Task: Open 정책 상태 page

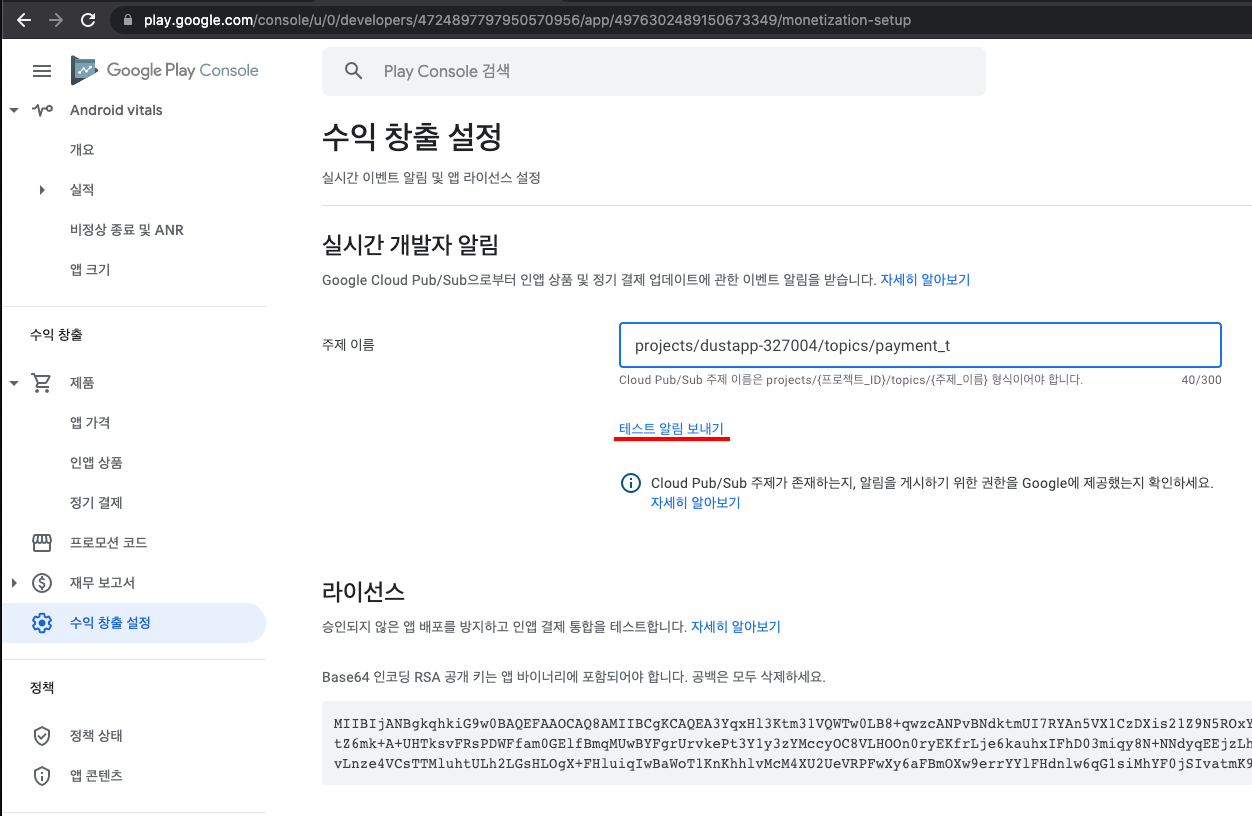Action: 96,736
